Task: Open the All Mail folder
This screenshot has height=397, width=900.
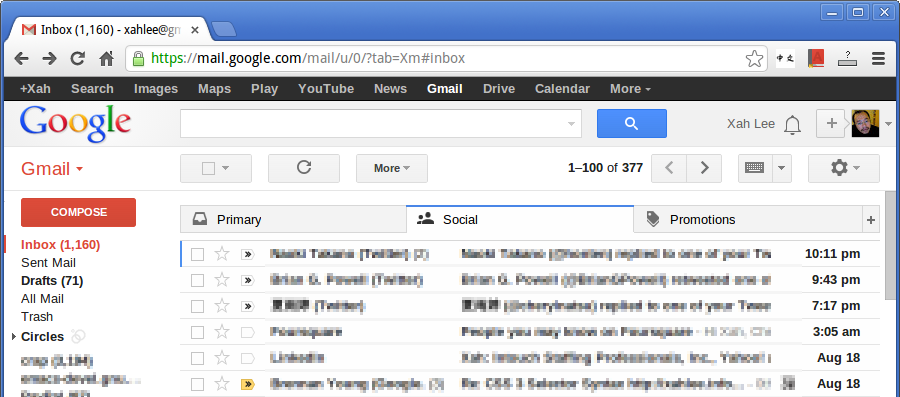Action: pyautogui.click(x=42, y=299)
